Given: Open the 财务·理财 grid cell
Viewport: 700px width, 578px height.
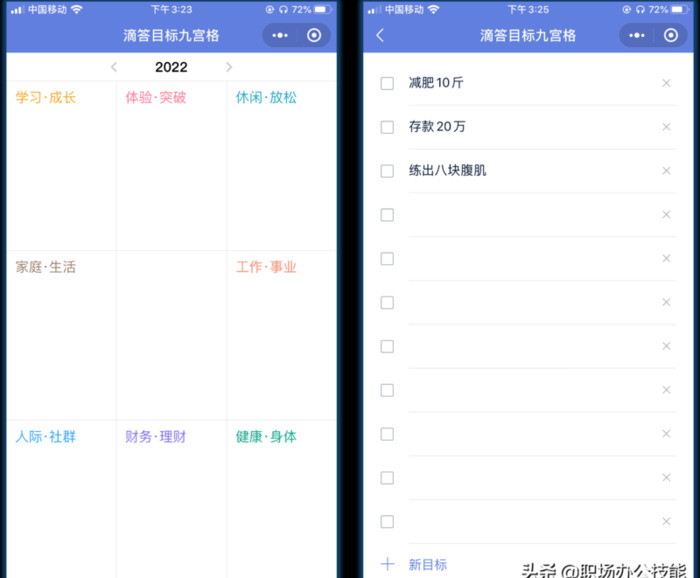Looking at the screenshot, I should pos(171,499).
